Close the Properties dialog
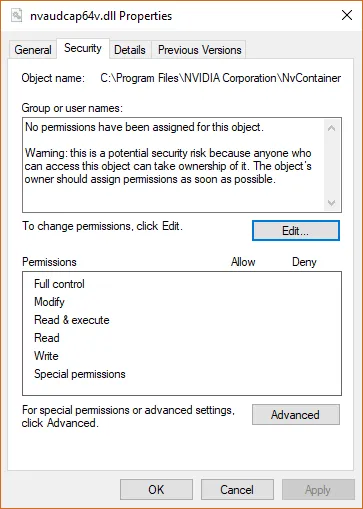 (x=347, y=15)
